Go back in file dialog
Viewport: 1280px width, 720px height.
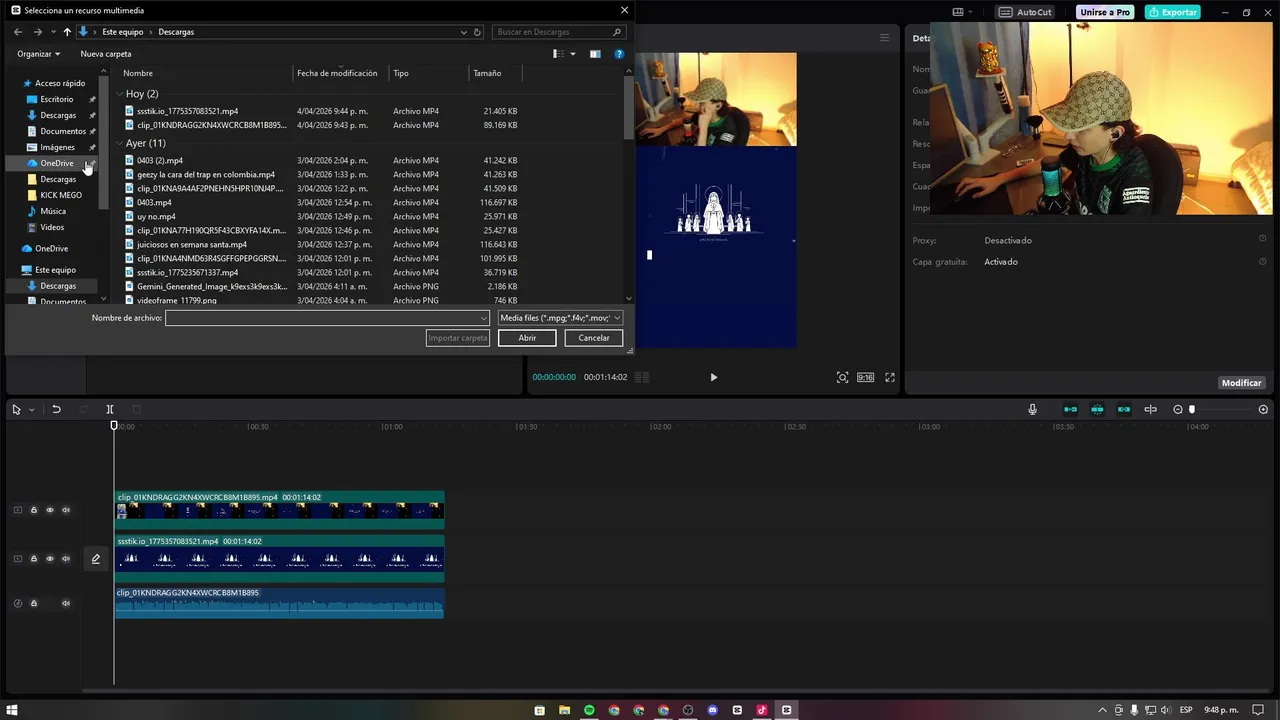click(17, 32)
